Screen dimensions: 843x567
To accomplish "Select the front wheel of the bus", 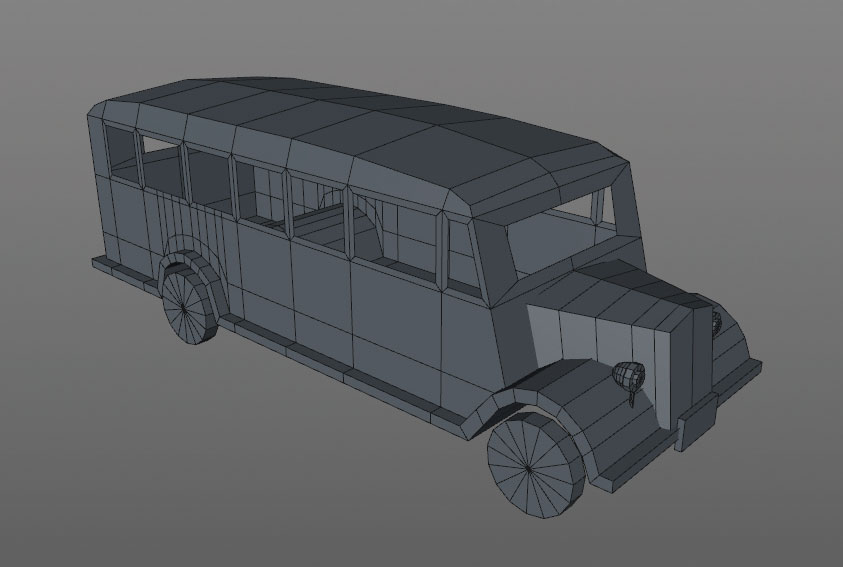I will pos(535,466).
